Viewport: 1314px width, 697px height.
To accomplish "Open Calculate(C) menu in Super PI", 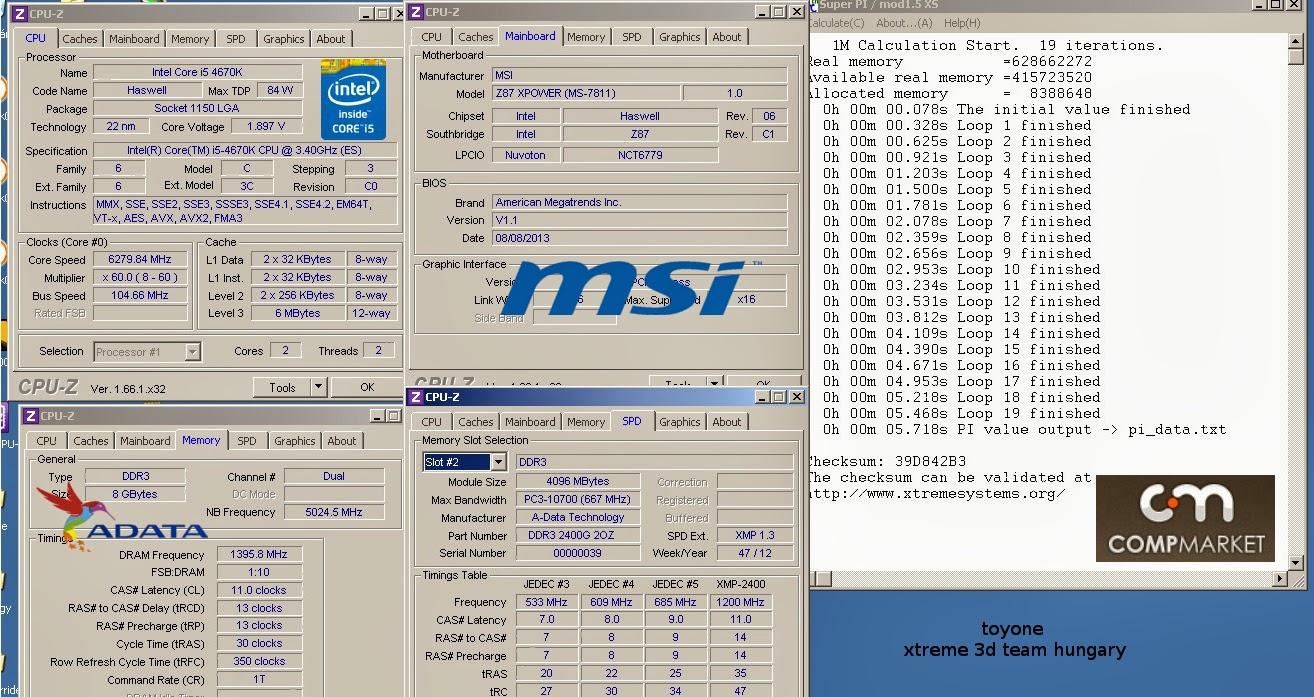I will 836,23.
